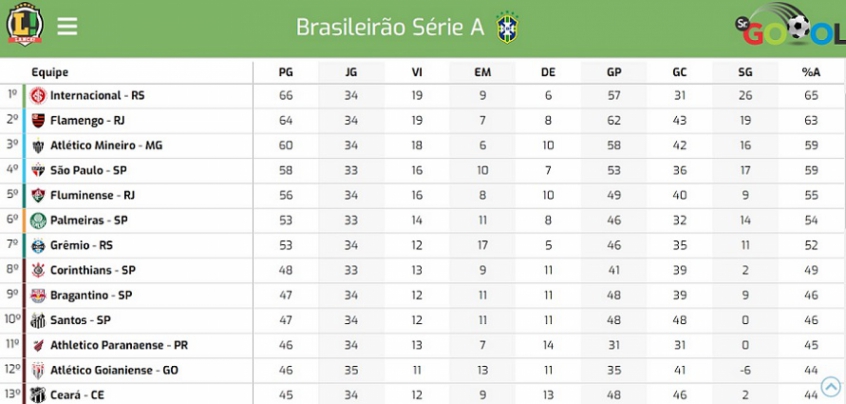Click the %A column header
The width and height of the screenshot is (846, 404).
pos(811,72)
